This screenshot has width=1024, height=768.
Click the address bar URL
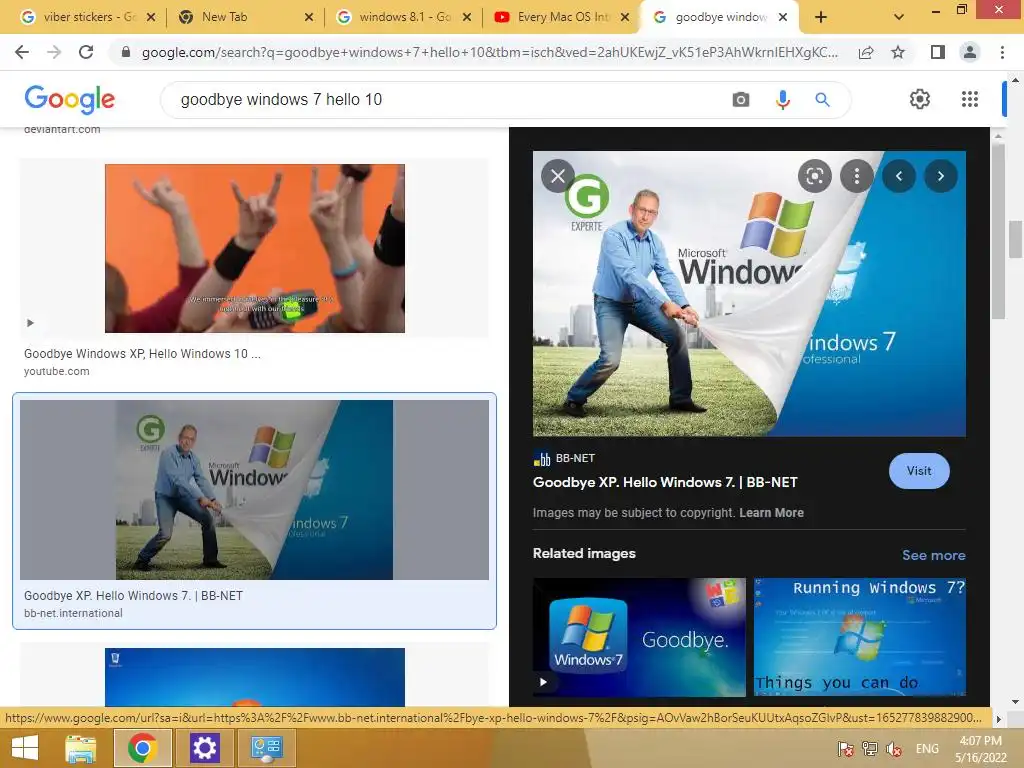click(x=490, y=52)
